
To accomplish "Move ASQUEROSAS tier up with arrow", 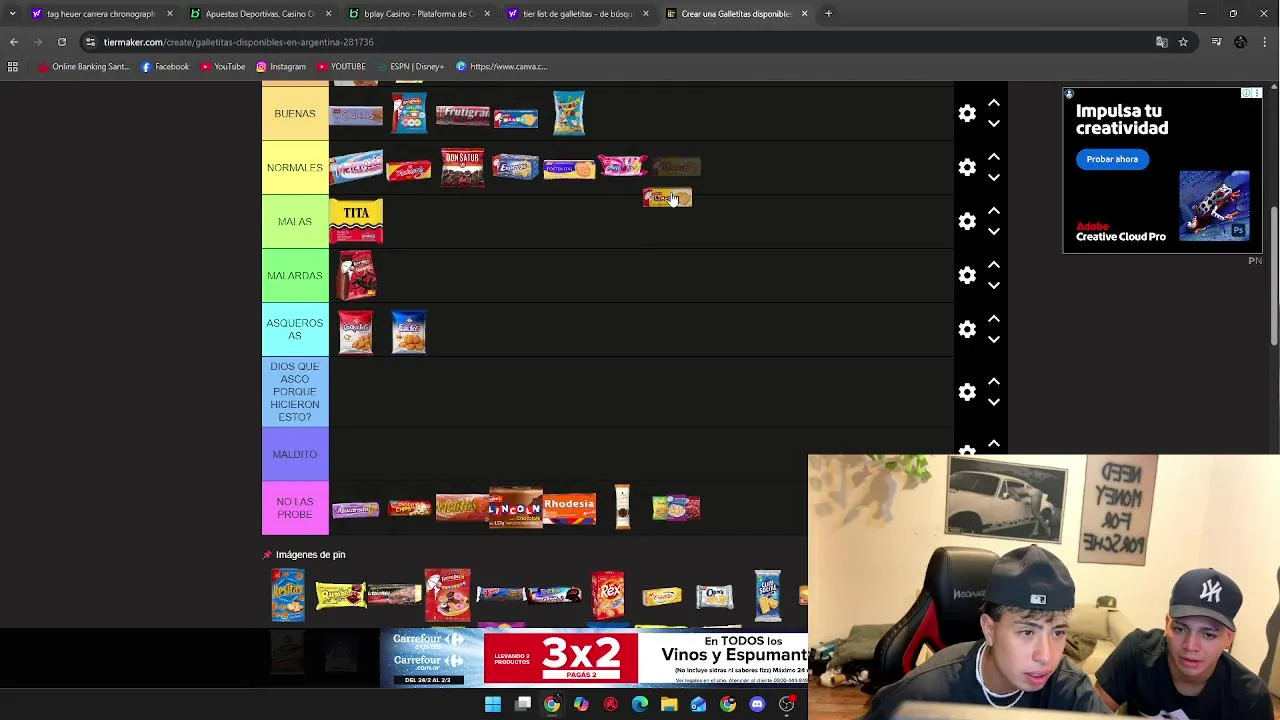I will pos(994,319).
